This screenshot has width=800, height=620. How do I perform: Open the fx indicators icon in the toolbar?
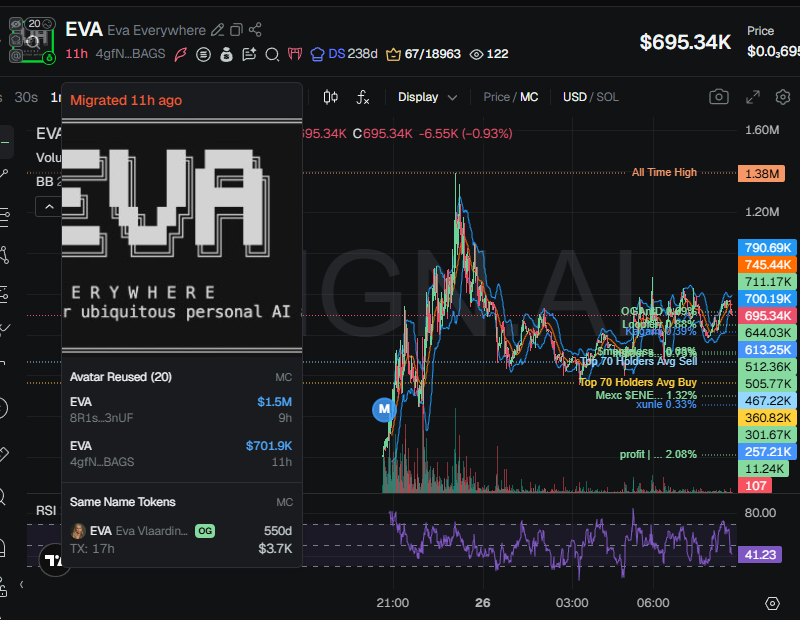pyautogui.click(x=361, y=97)
